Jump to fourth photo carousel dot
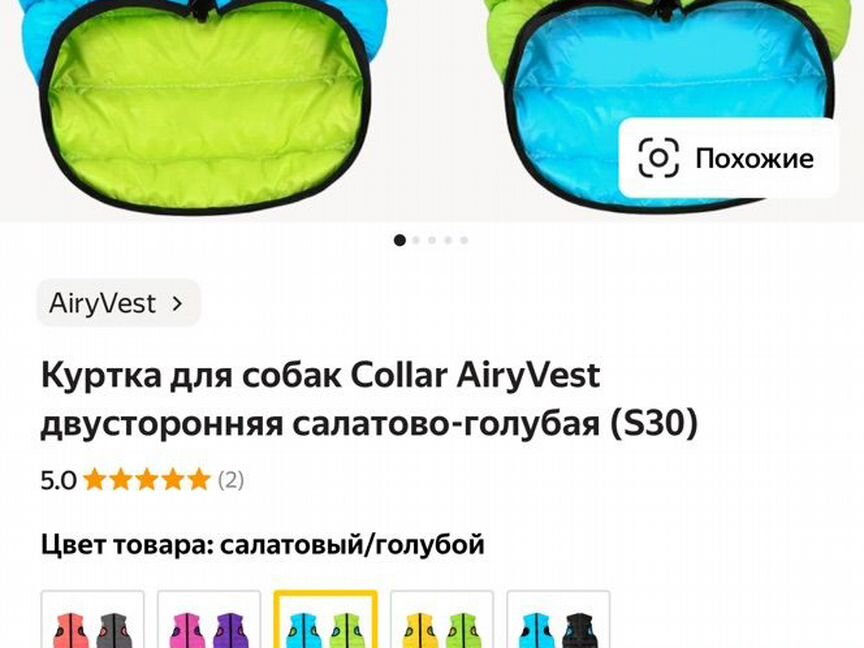This screenshot has width=864, height=648. tap(448, 240)
